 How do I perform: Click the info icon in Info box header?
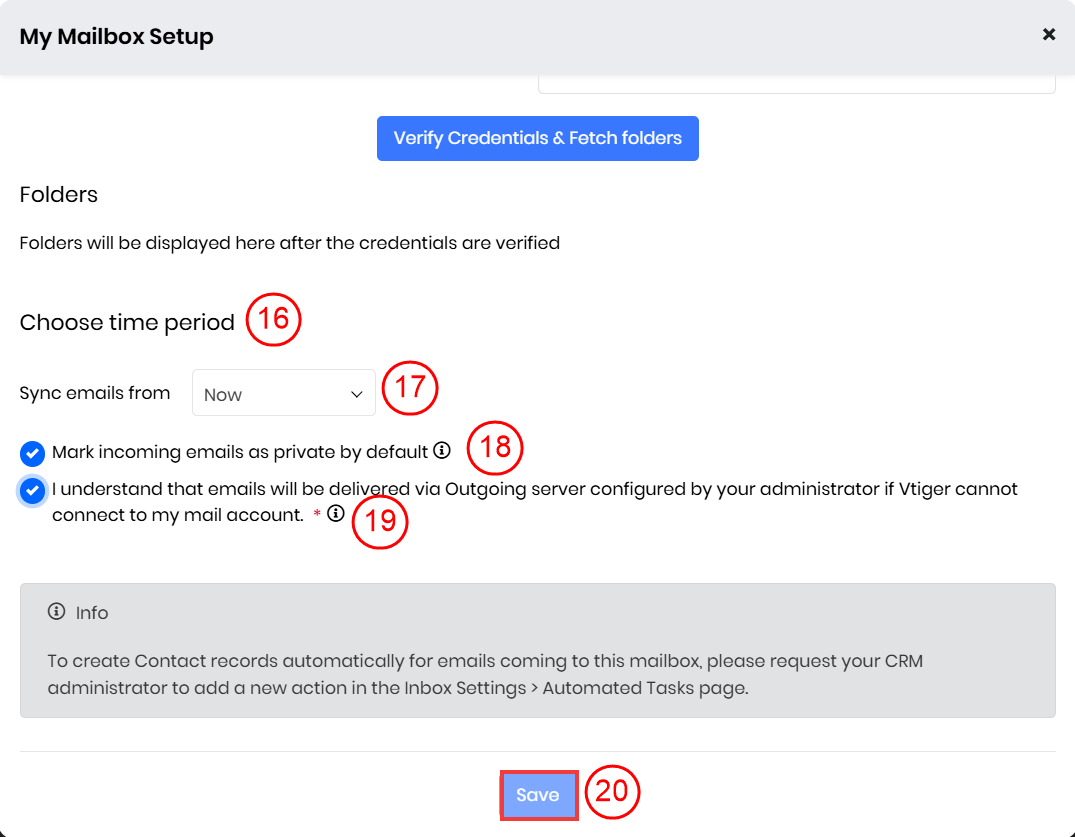pos(57,612)
